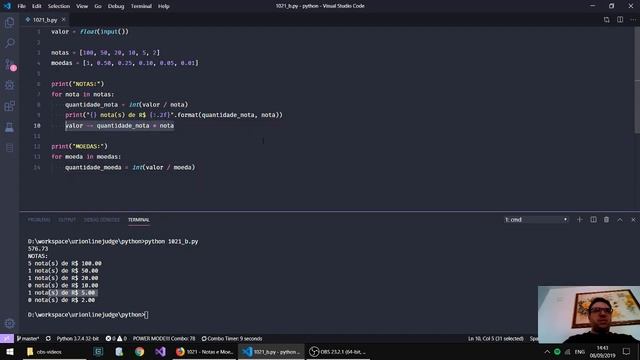The width and height of the screenshot is (640, 360).
Task: Open Manage gear in activity bar
Action: pos(9,323)
